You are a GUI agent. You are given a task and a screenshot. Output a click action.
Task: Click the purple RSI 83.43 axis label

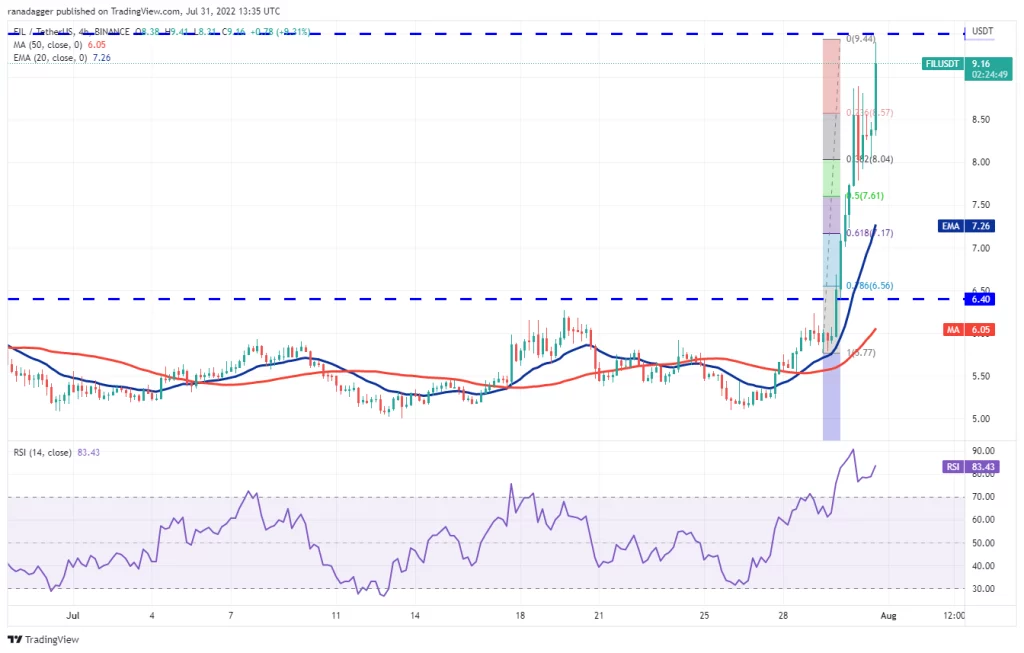pos(969,466)
